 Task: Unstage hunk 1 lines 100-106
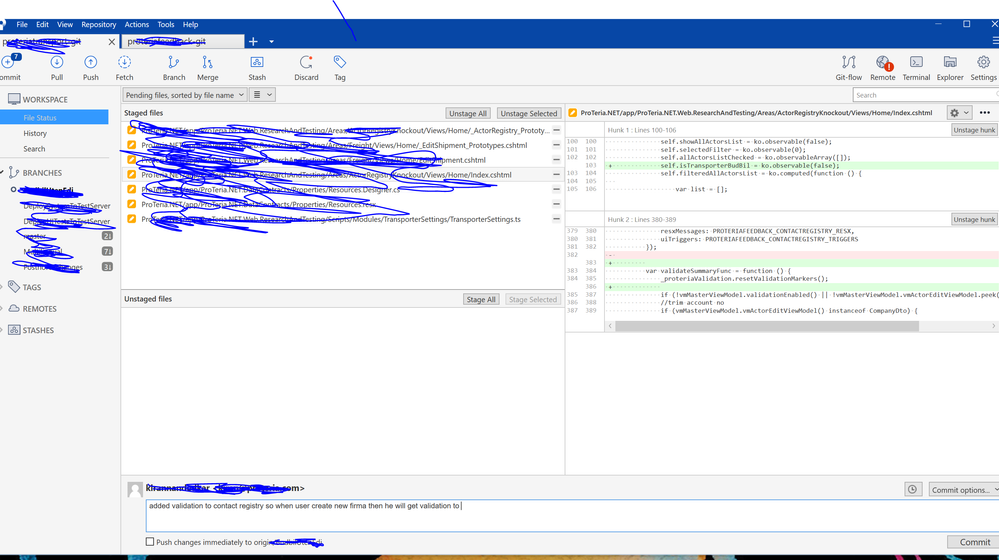pyautogui.click(x=974, y=130)
